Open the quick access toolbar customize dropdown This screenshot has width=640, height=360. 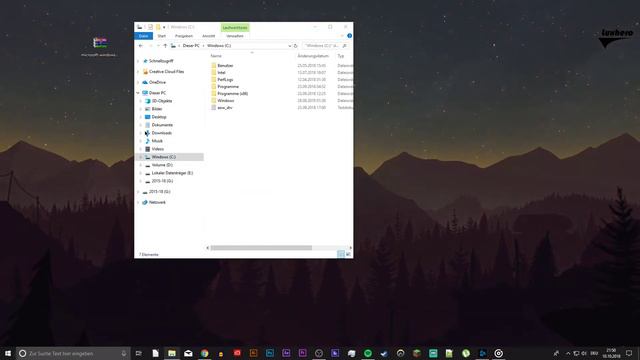coord(164,27)
